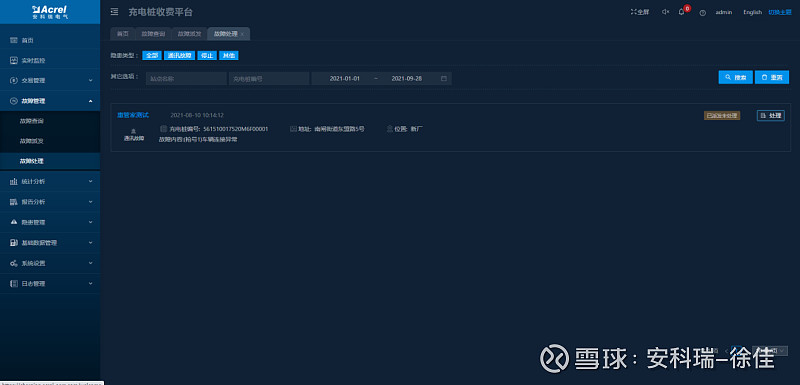The width and height of the screenshot is (800, 385).
Task: Open the 首页 tab
Action: 122,34
